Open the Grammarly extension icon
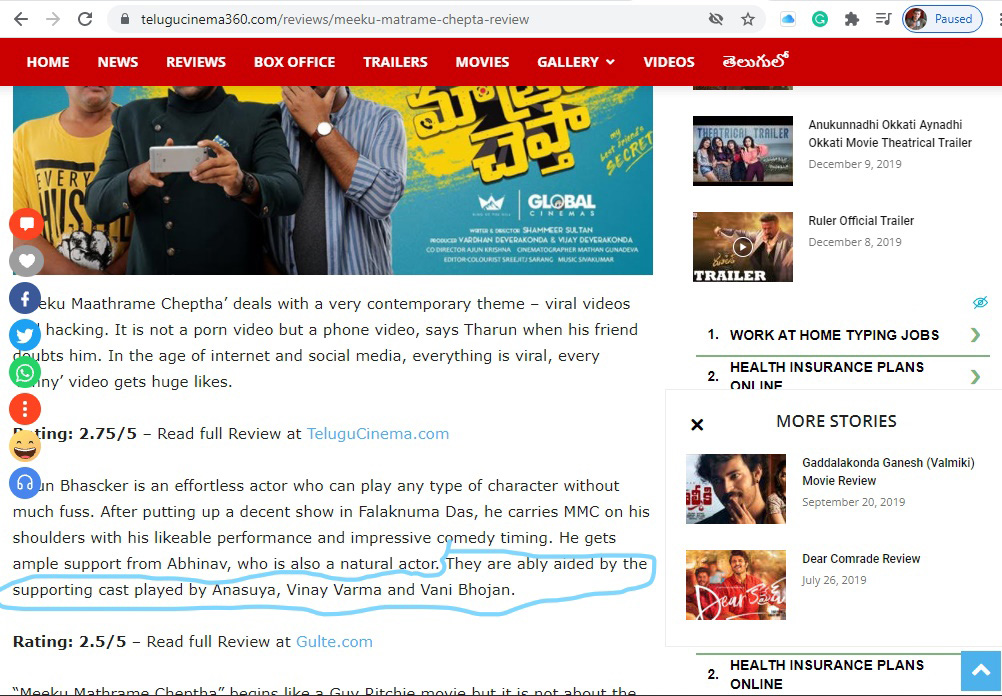This screenshot has width=1002, height=696. coord(820,19)
